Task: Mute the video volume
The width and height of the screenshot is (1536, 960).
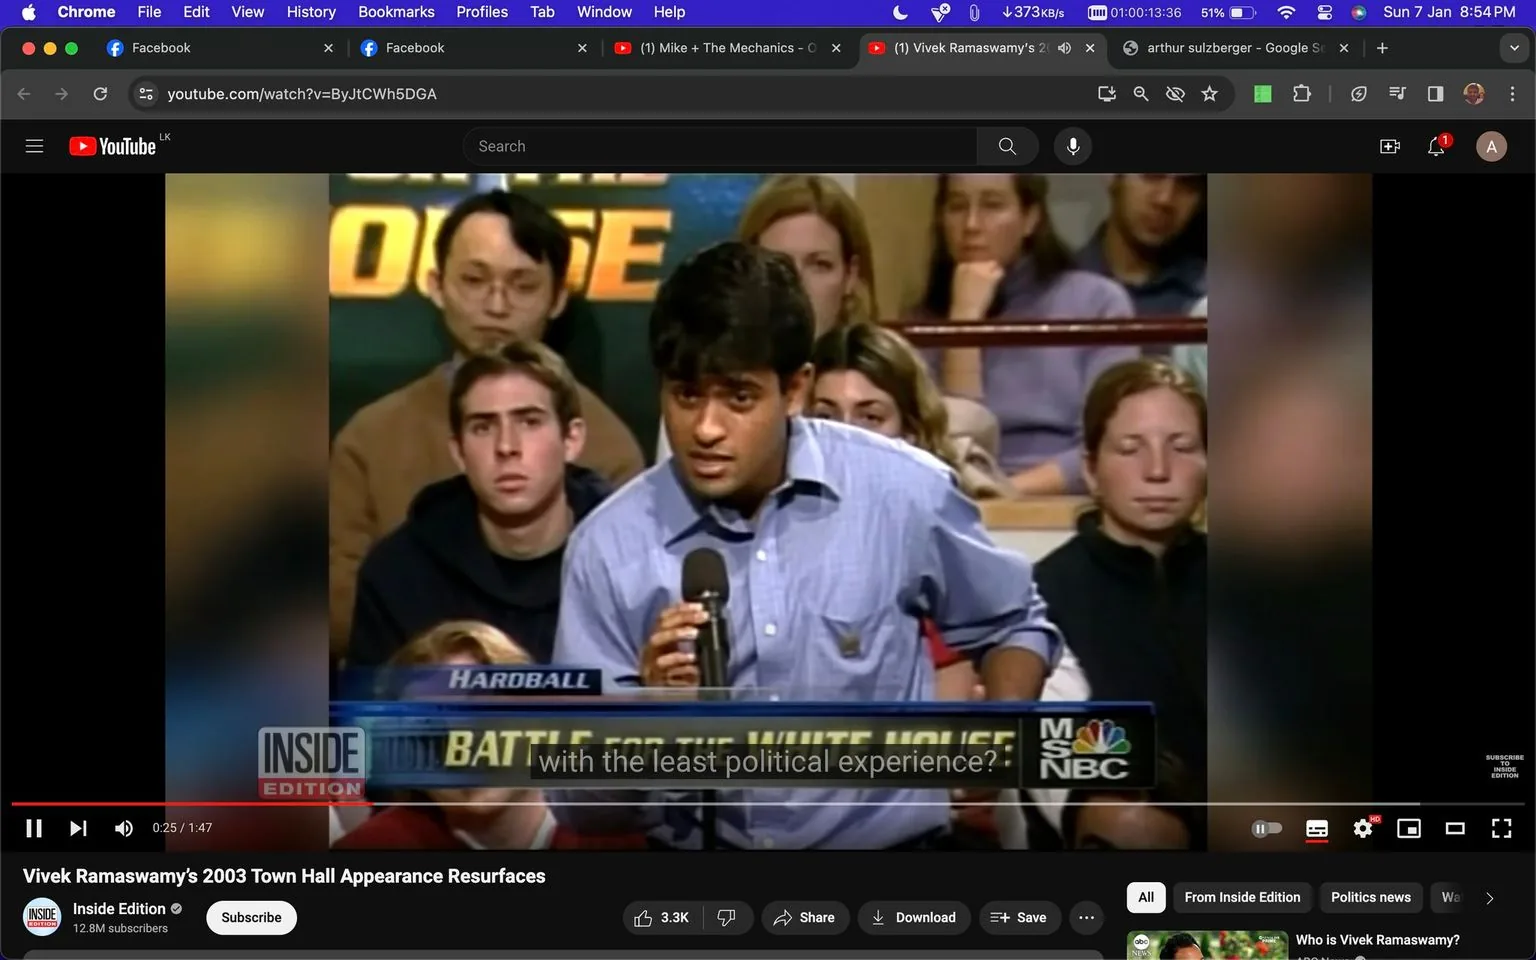Action: click(123, 828)
